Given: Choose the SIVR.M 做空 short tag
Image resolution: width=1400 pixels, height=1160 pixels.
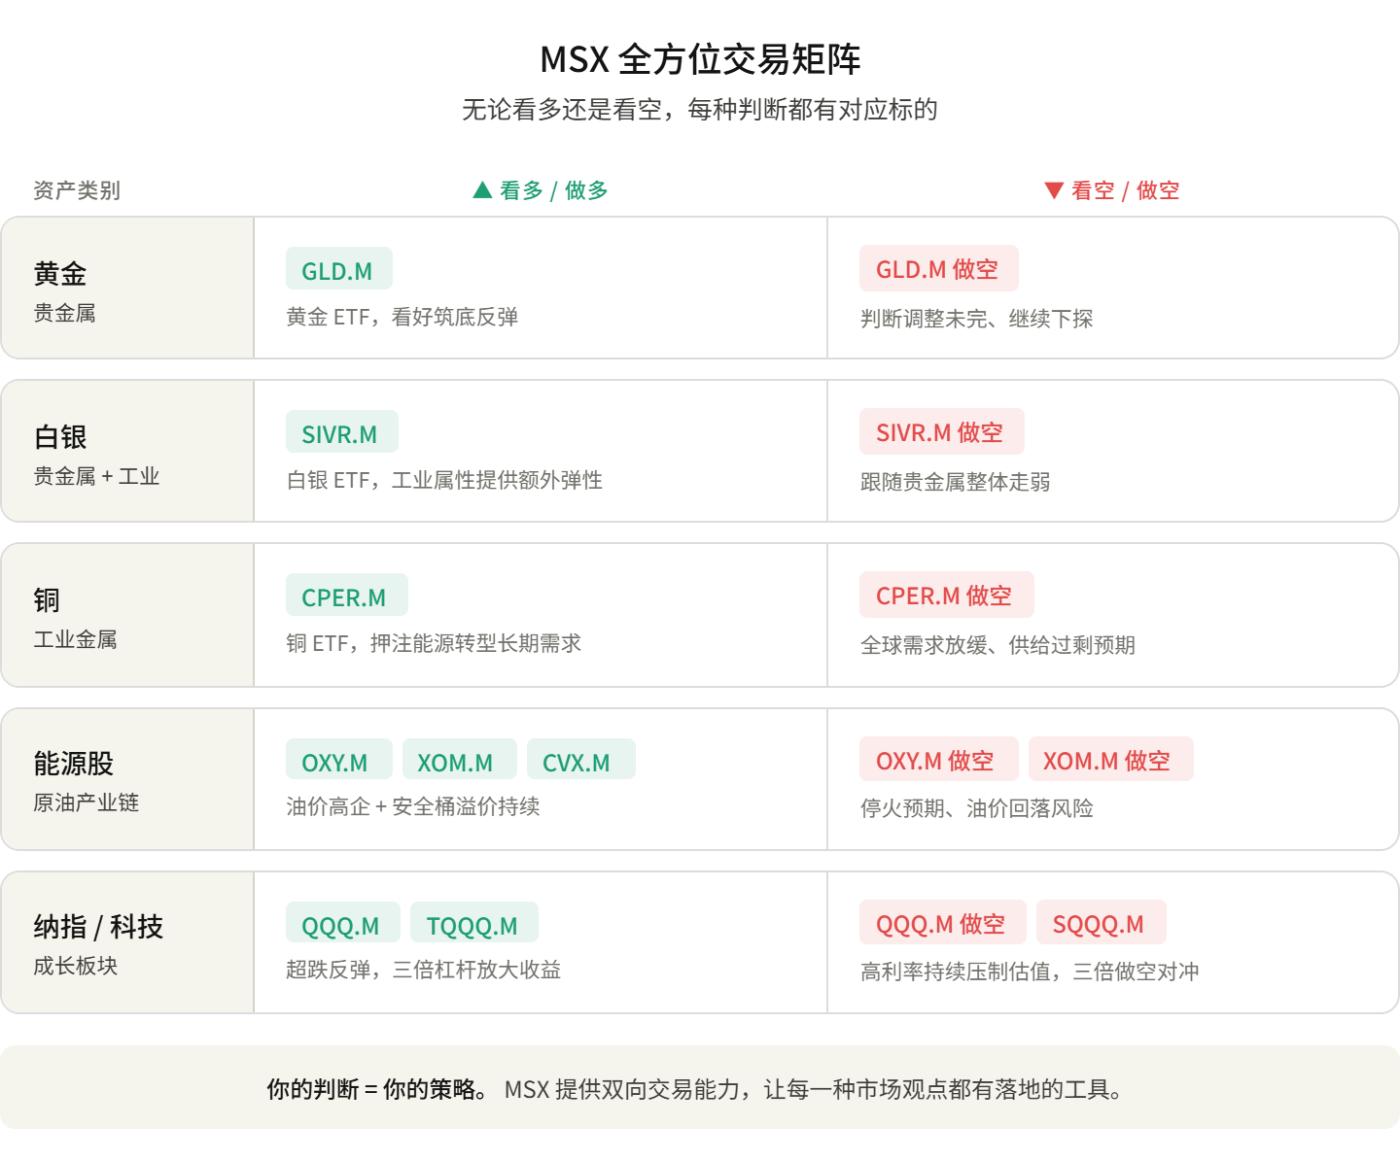Looking at the screenshot, I should coord(940,432).
